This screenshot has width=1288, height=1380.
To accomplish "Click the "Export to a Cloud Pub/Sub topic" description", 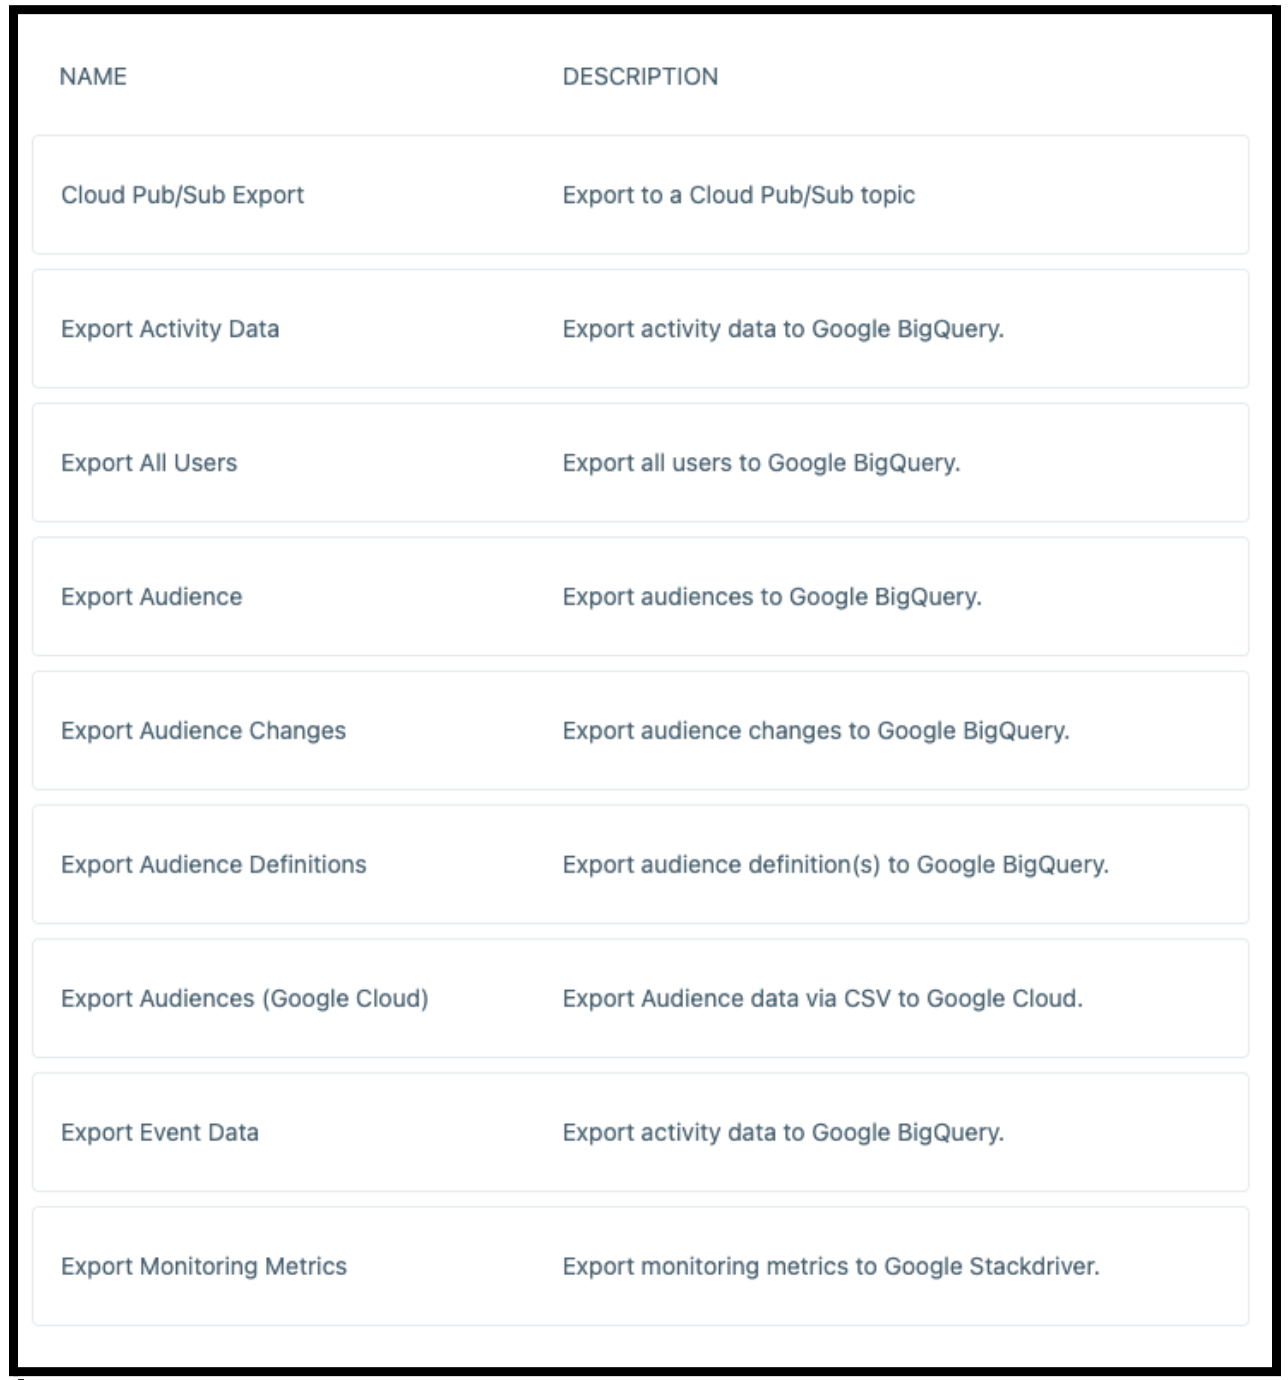I will point(738,195).
